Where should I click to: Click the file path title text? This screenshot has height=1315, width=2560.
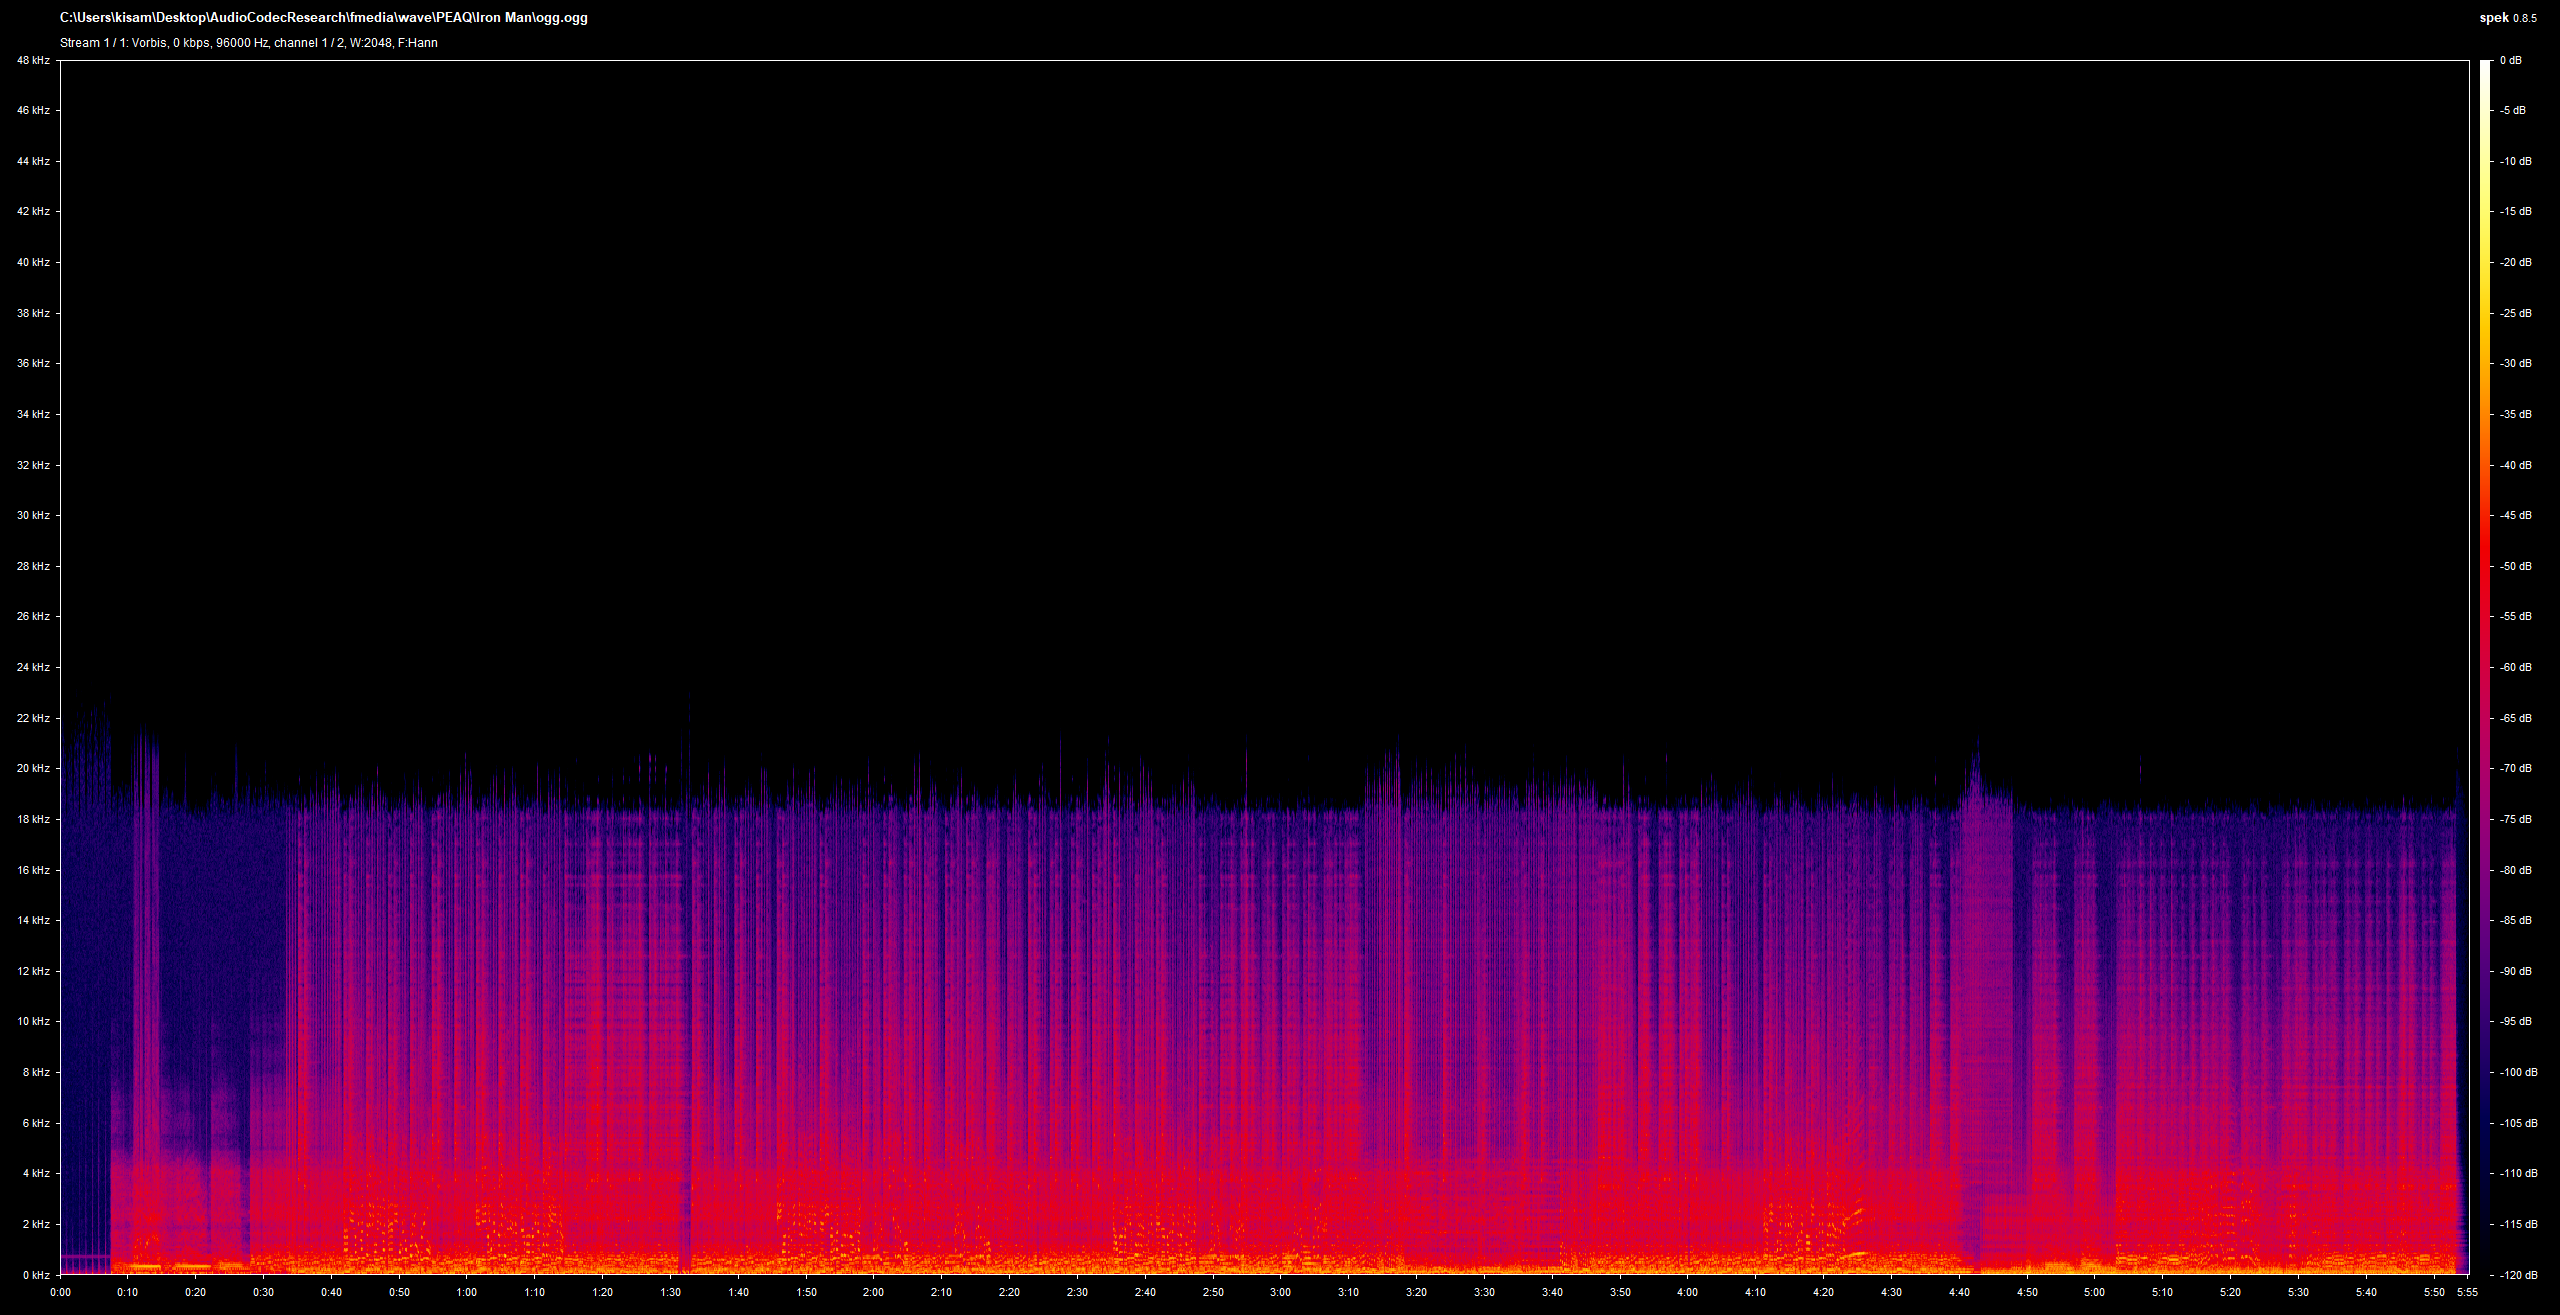pos(323,18)
